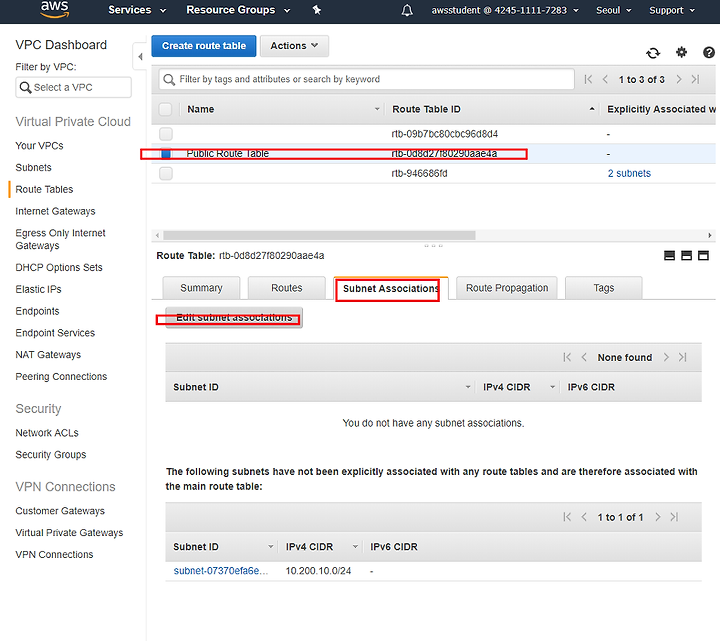The image size is (720, 641).
Task: Go to last page in None found pager
Action: [683, 357]
